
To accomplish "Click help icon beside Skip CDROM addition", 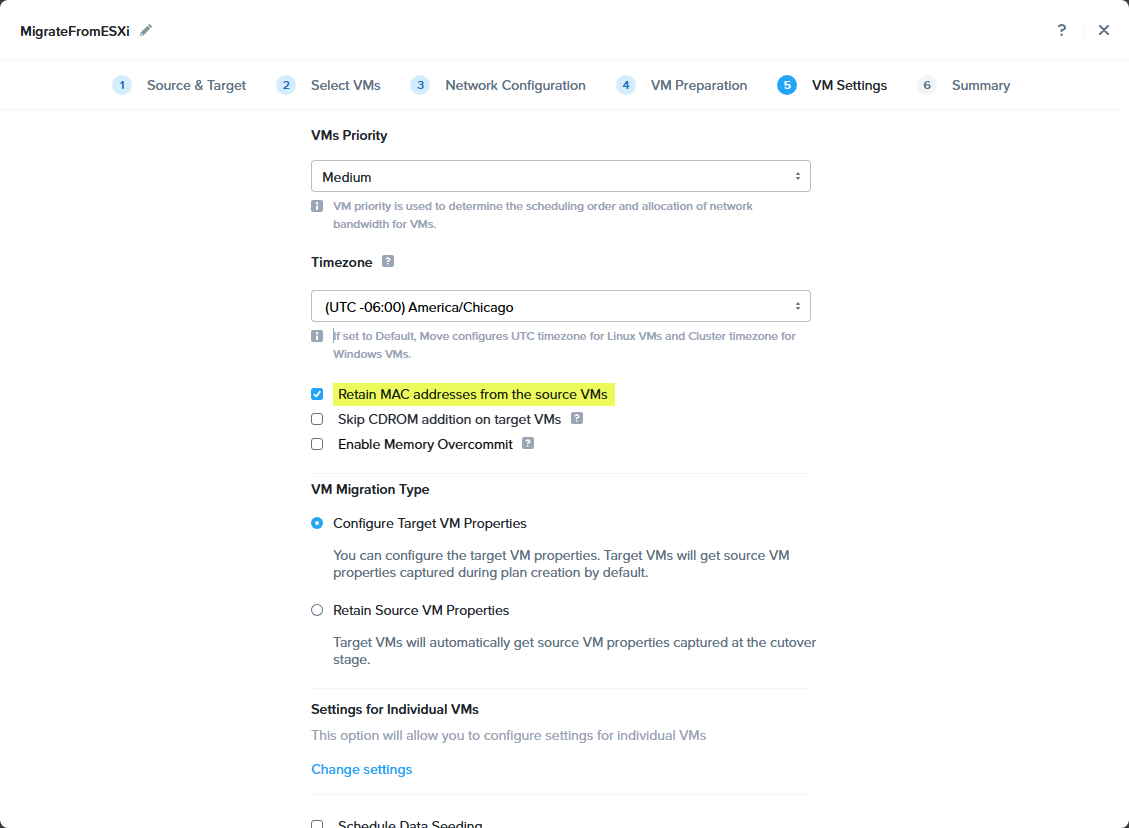I will (577, 418).
